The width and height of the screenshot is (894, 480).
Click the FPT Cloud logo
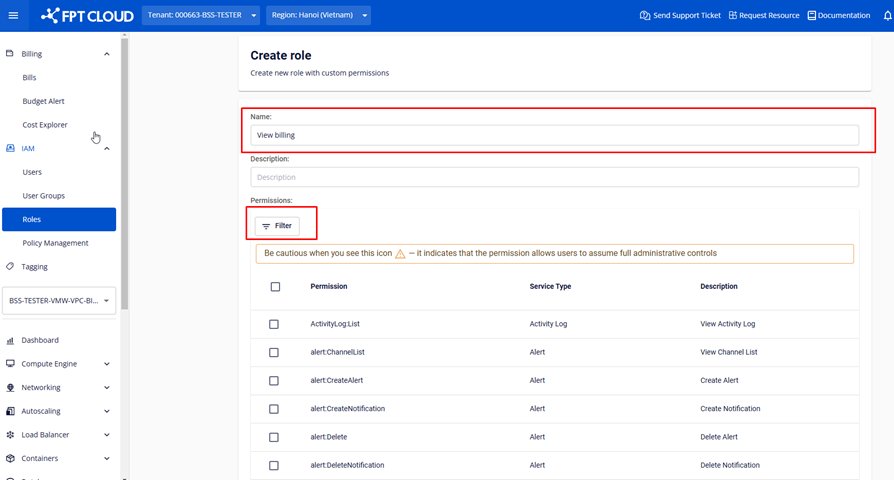coord(87,16)
